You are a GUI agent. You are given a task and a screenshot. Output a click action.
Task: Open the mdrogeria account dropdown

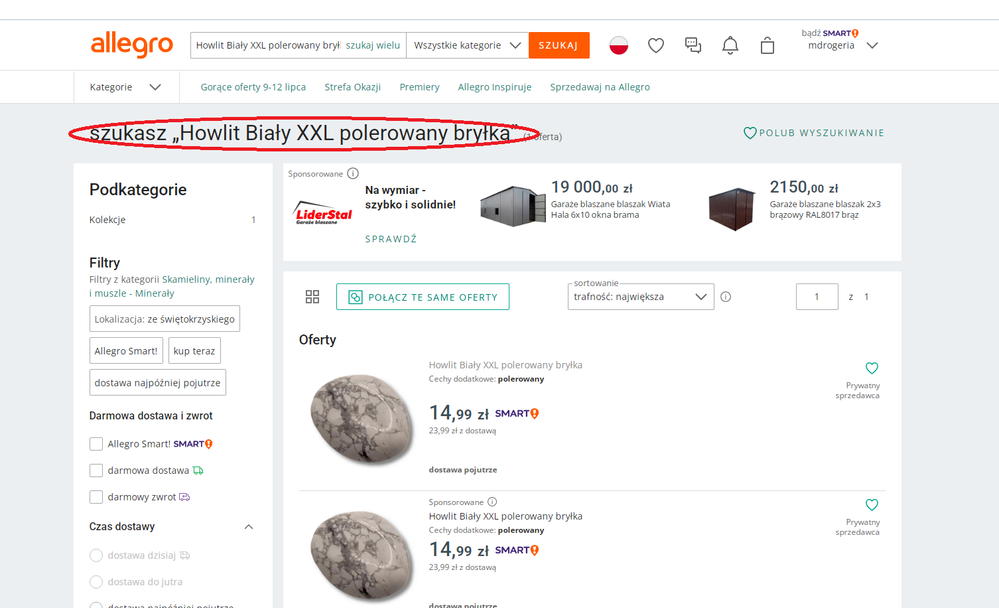point(842,45)
